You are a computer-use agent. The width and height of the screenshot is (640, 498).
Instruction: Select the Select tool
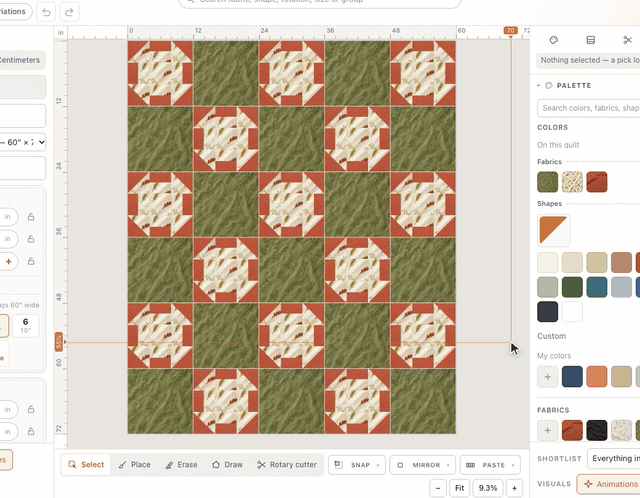86,465
